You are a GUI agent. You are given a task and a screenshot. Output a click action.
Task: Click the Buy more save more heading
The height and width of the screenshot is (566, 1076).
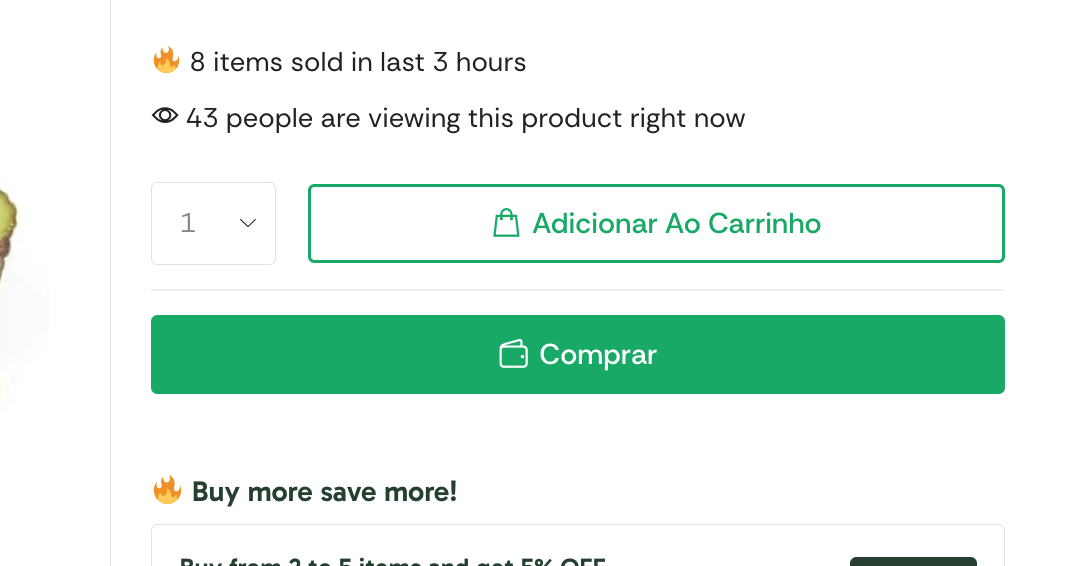pos(324,492)
